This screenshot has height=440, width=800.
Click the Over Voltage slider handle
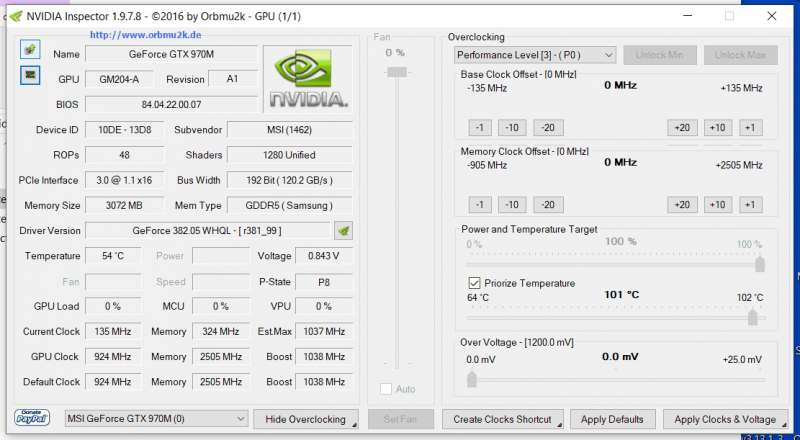pyautogui.click(x=472, y=379)
